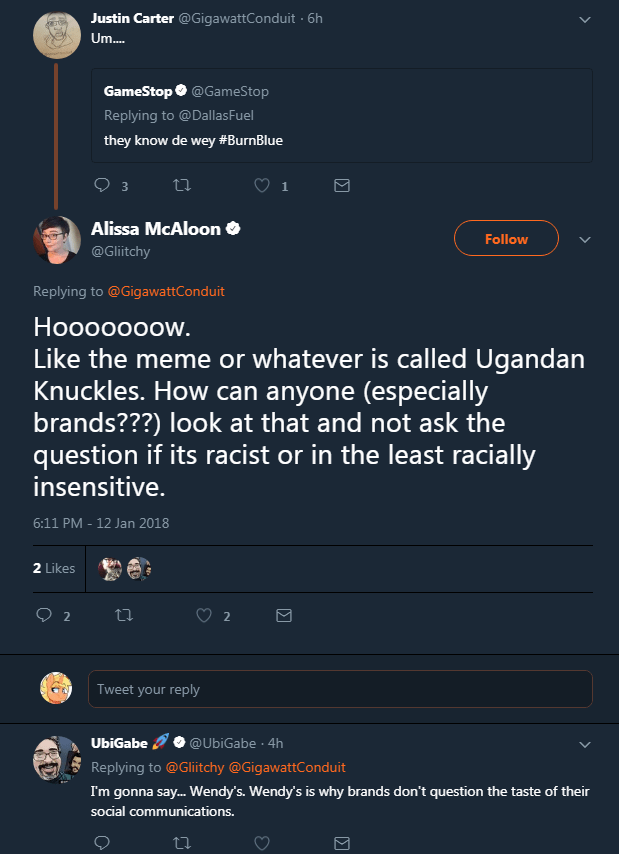The image size is (619, 854).
Task: Retweet UbiGabe's tweet
Action: [181, 842]
